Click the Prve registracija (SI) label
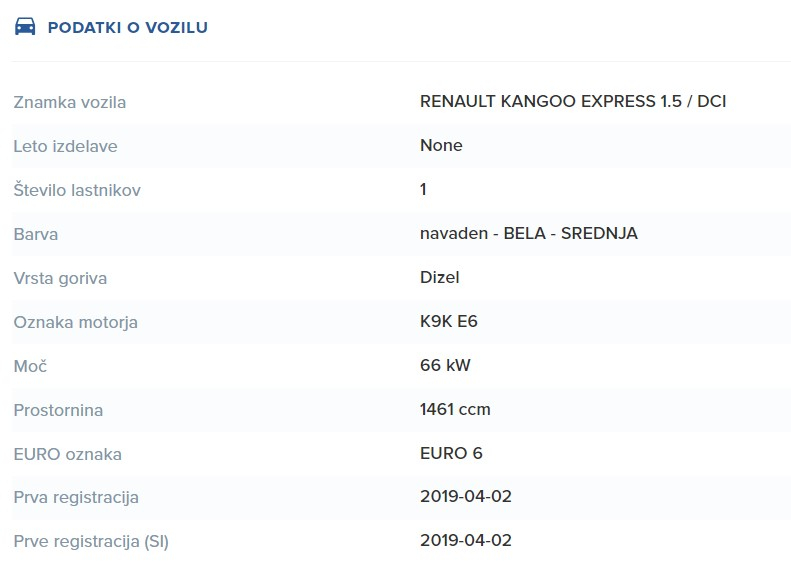The width and height of the screenshot is (791, 566). coord(91,541)
